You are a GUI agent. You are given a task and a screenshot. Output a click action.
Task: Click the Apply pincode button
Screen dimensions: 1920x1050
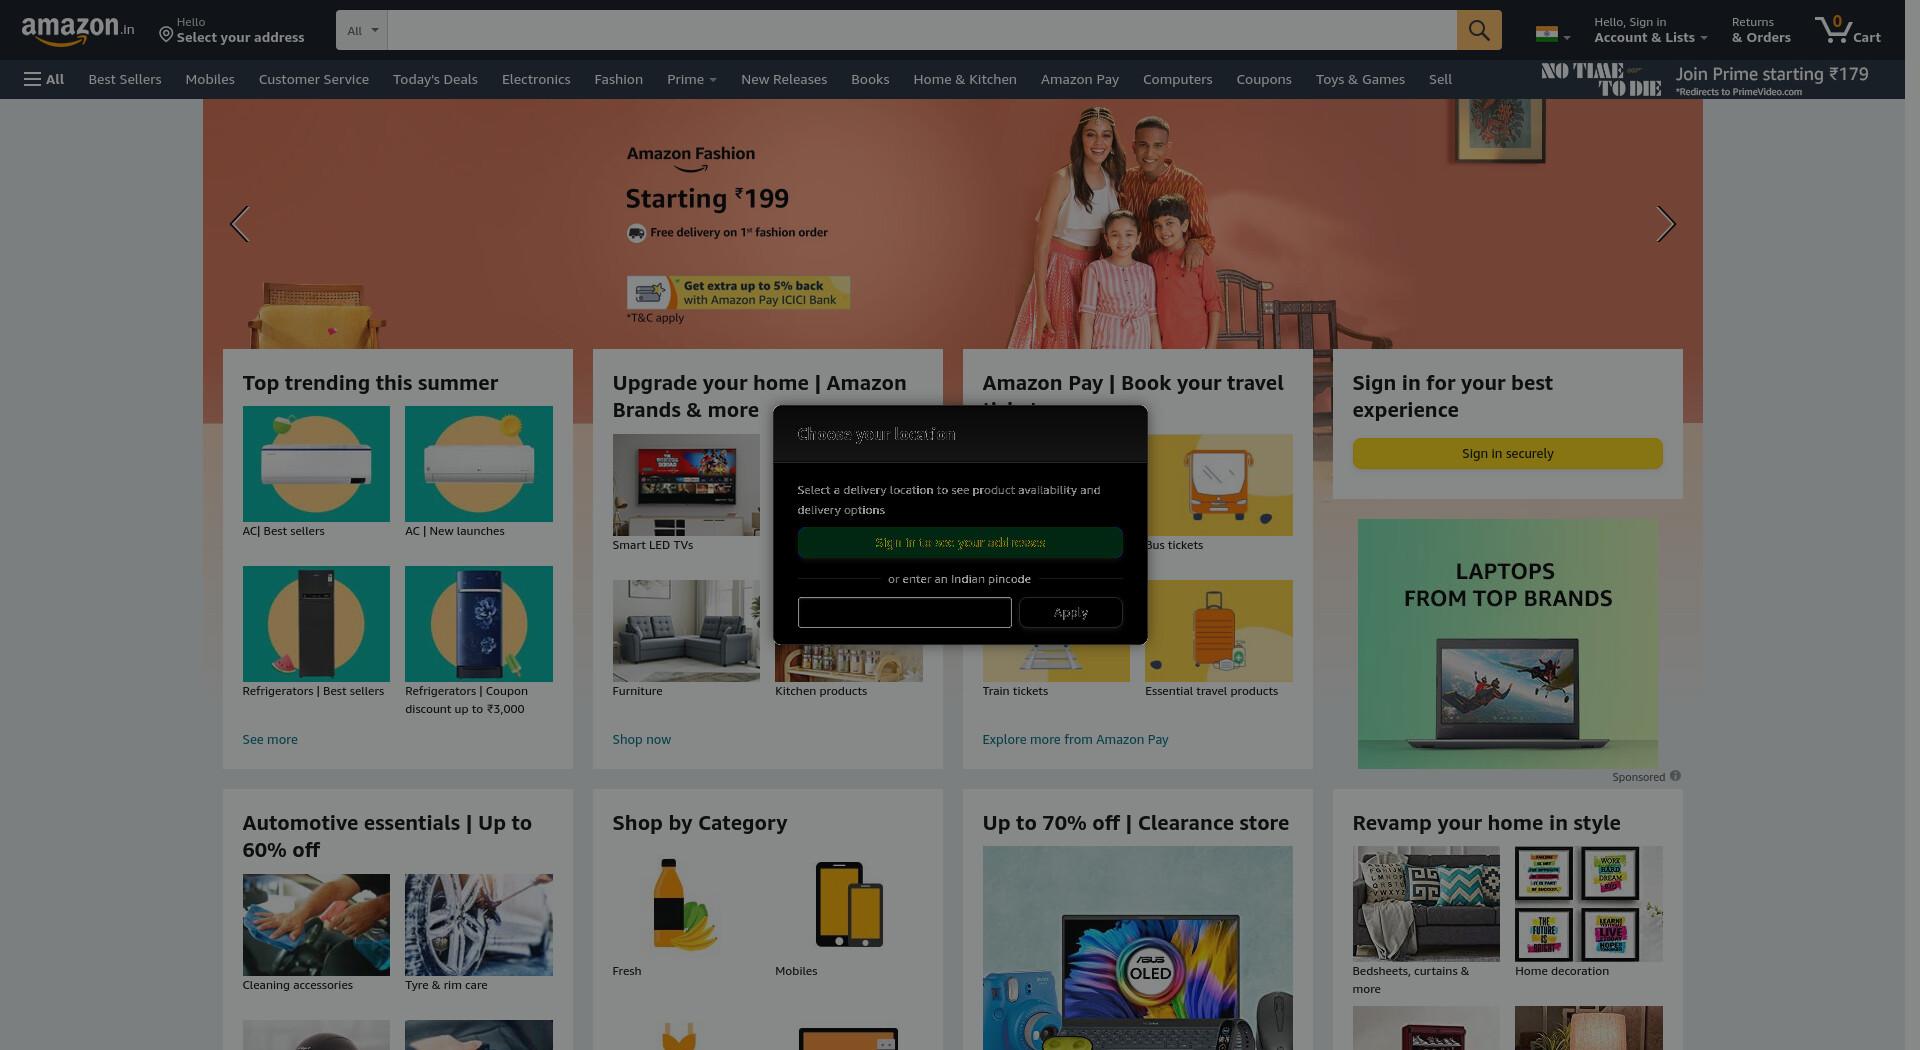pyautogui.click(x=1071, y=613)
